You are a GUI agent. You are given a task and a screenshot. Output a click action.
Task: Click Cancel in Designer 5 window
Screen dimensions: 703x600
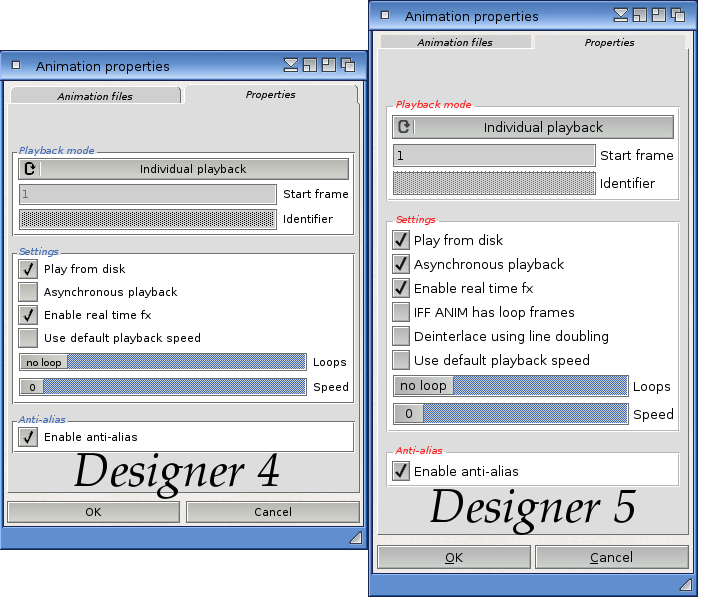click(x=612, y=558)
